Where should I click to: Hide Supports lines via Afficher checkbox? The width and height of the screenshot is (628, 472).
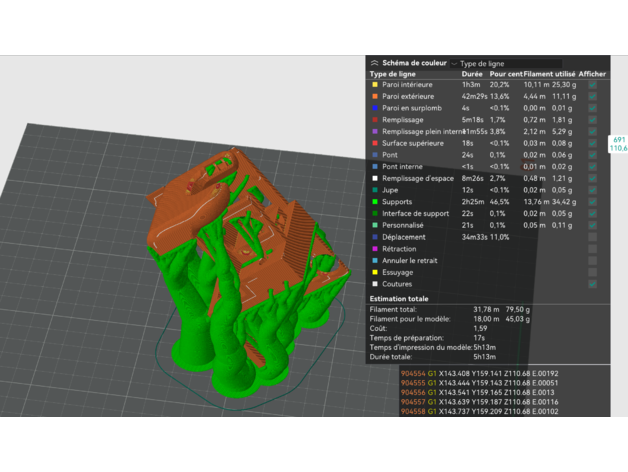point(593,202)
